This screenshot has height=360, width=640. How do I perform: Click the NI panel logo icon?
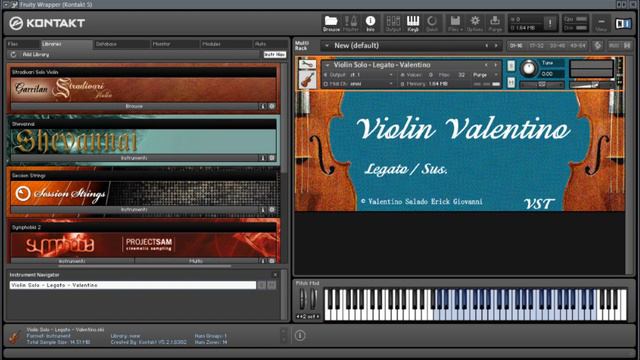(x=623, y=24)
